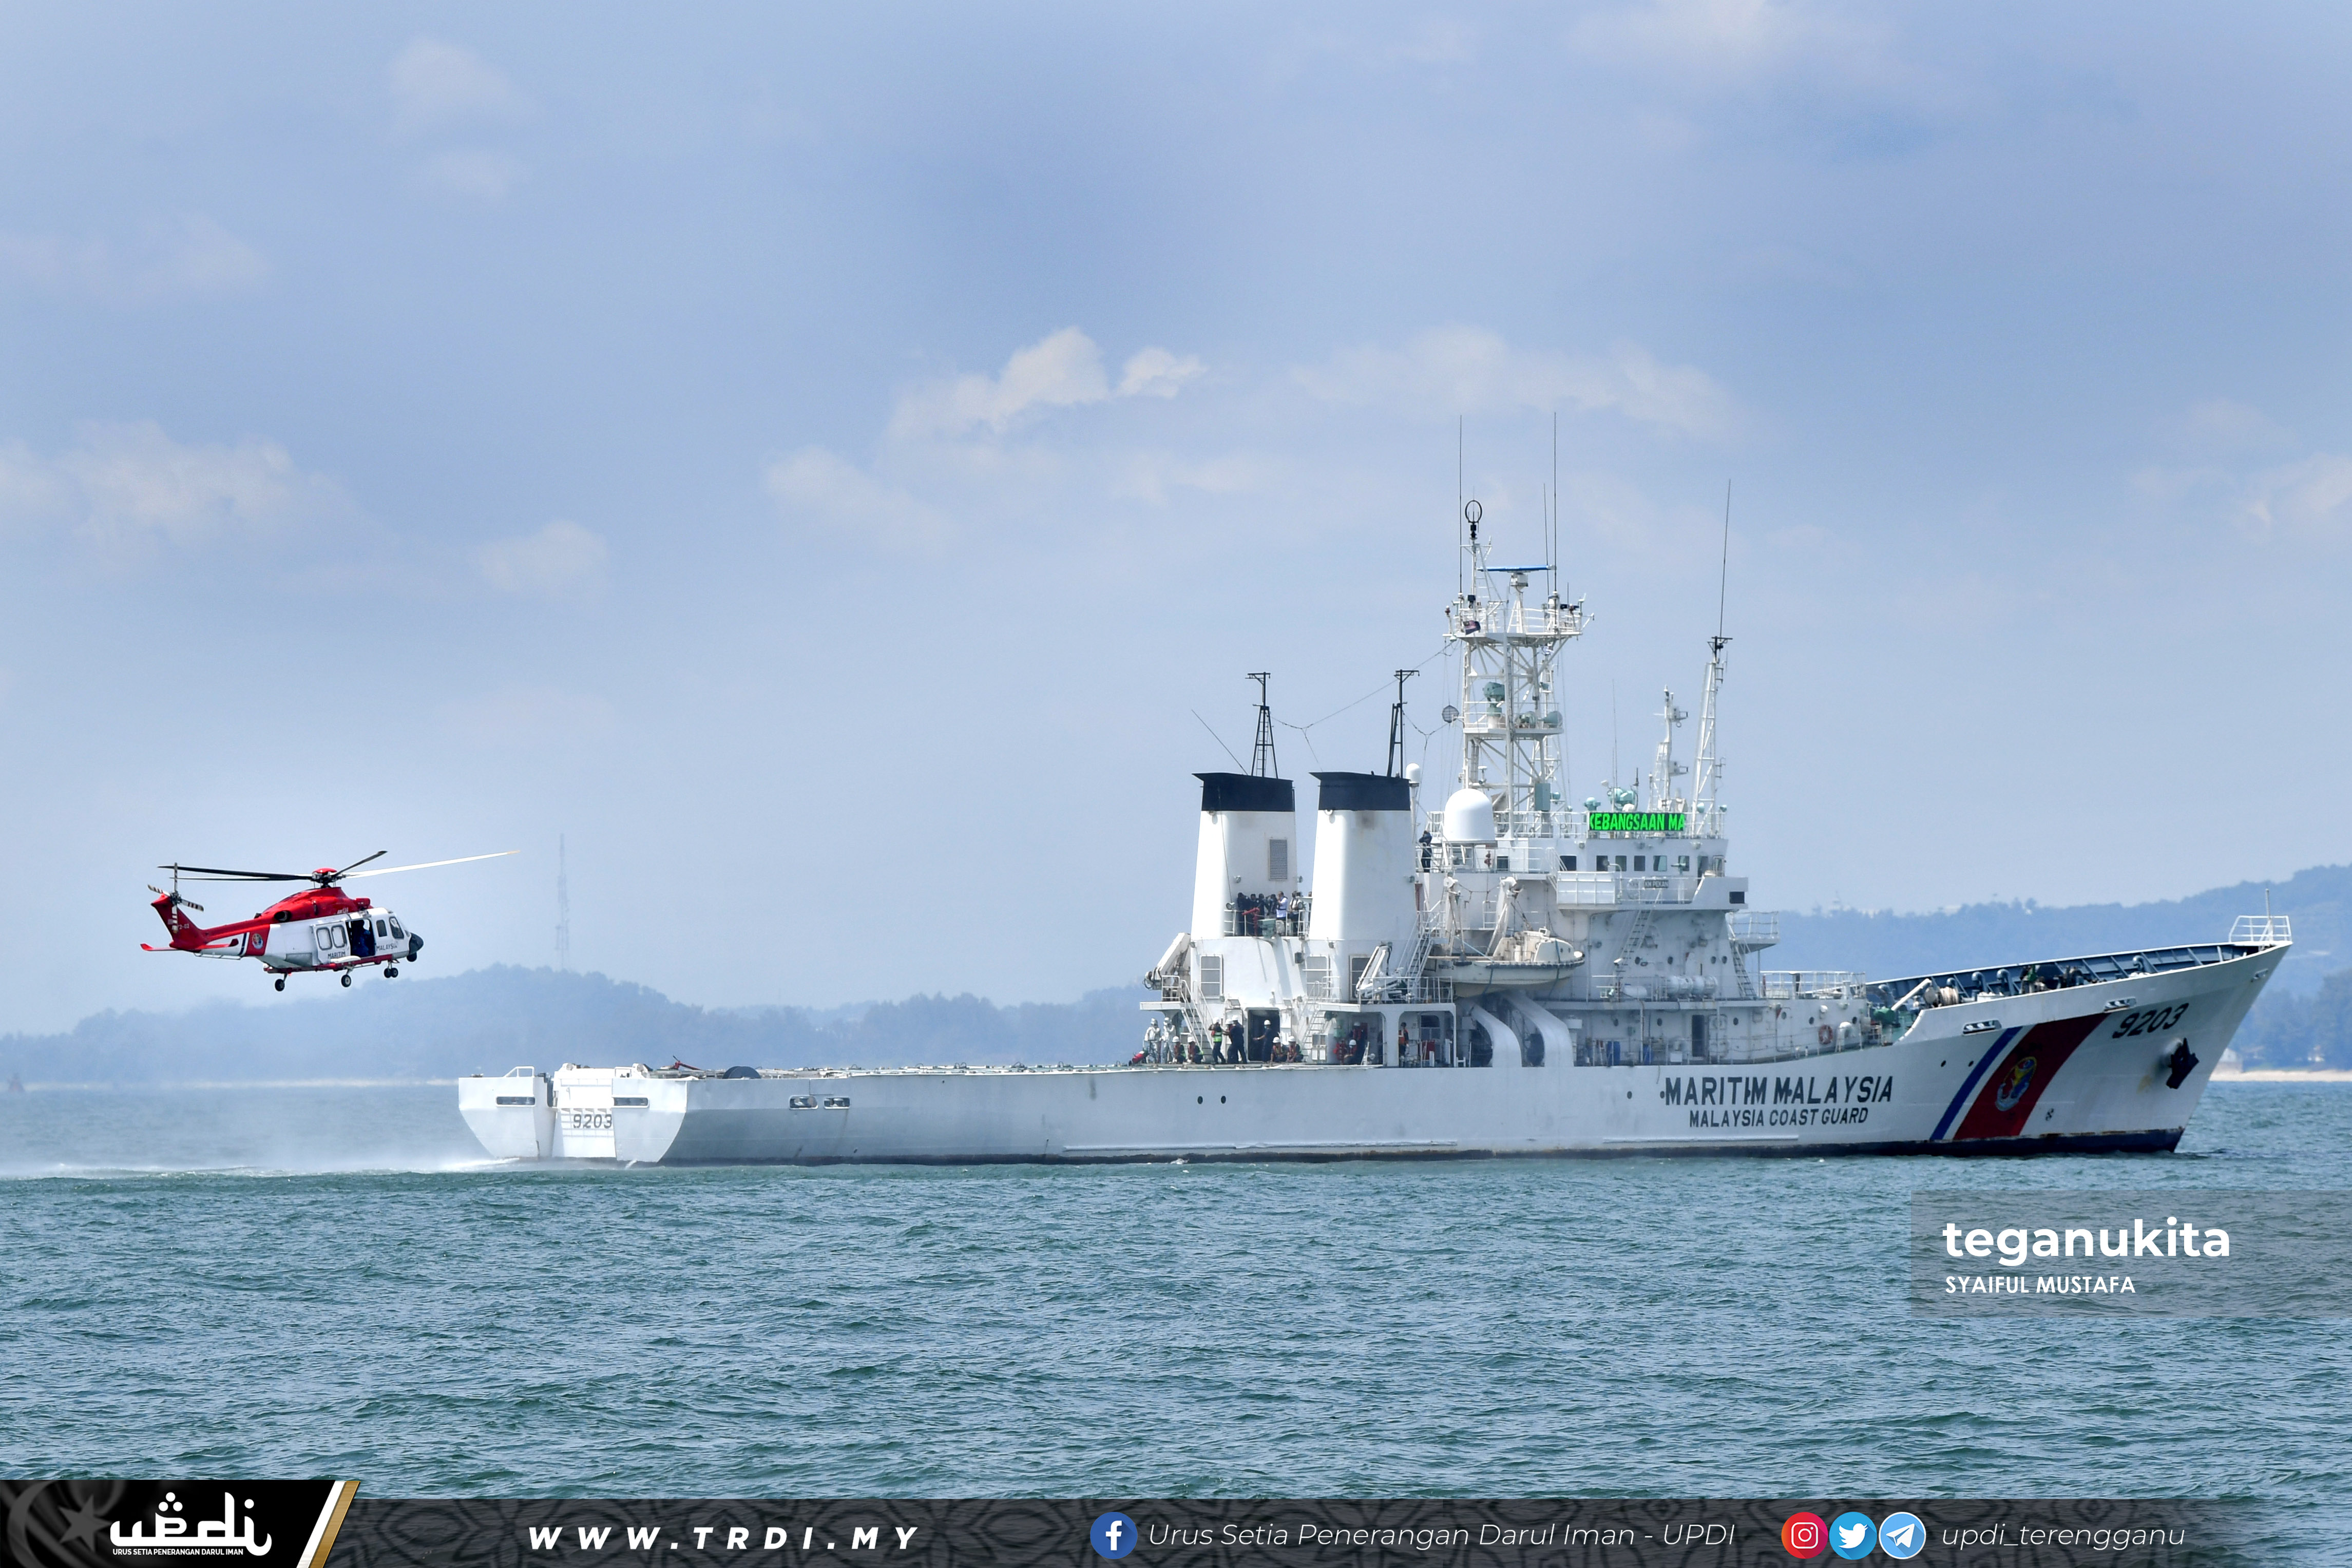The image size is (2352, 1568).
Task: Click the 9203 number on ship bow
Action: 2149,1021
